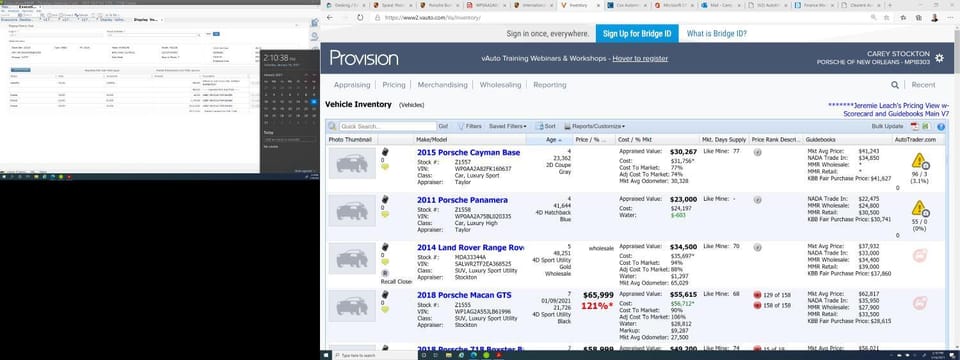Click the price tag icon for 2014 Range Rover
The height and width of the screenshot is (360, 960).
click(385, 247)
